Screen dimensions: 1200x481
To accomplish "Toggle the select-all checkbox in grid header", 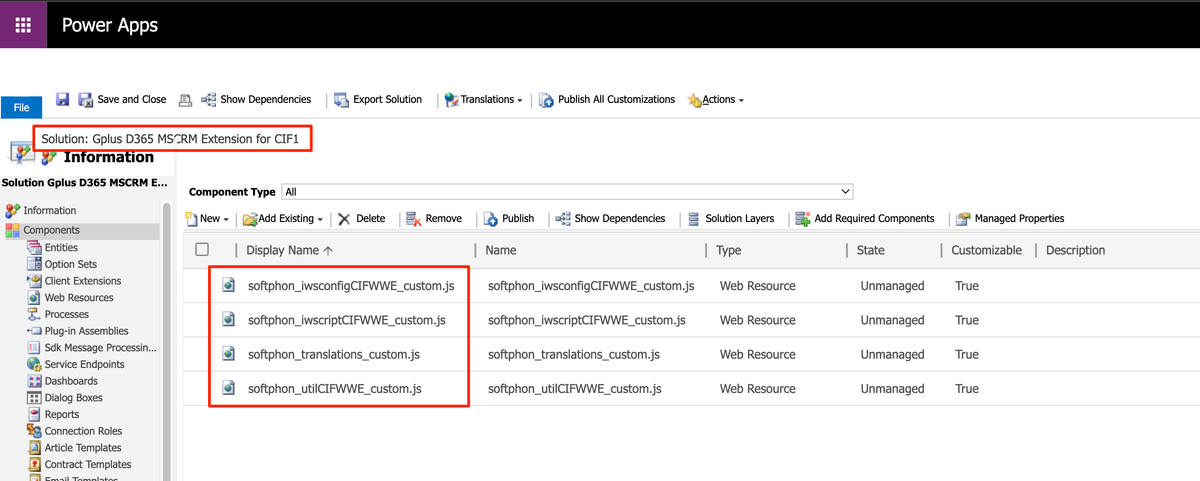I will [x=203, y=250].
